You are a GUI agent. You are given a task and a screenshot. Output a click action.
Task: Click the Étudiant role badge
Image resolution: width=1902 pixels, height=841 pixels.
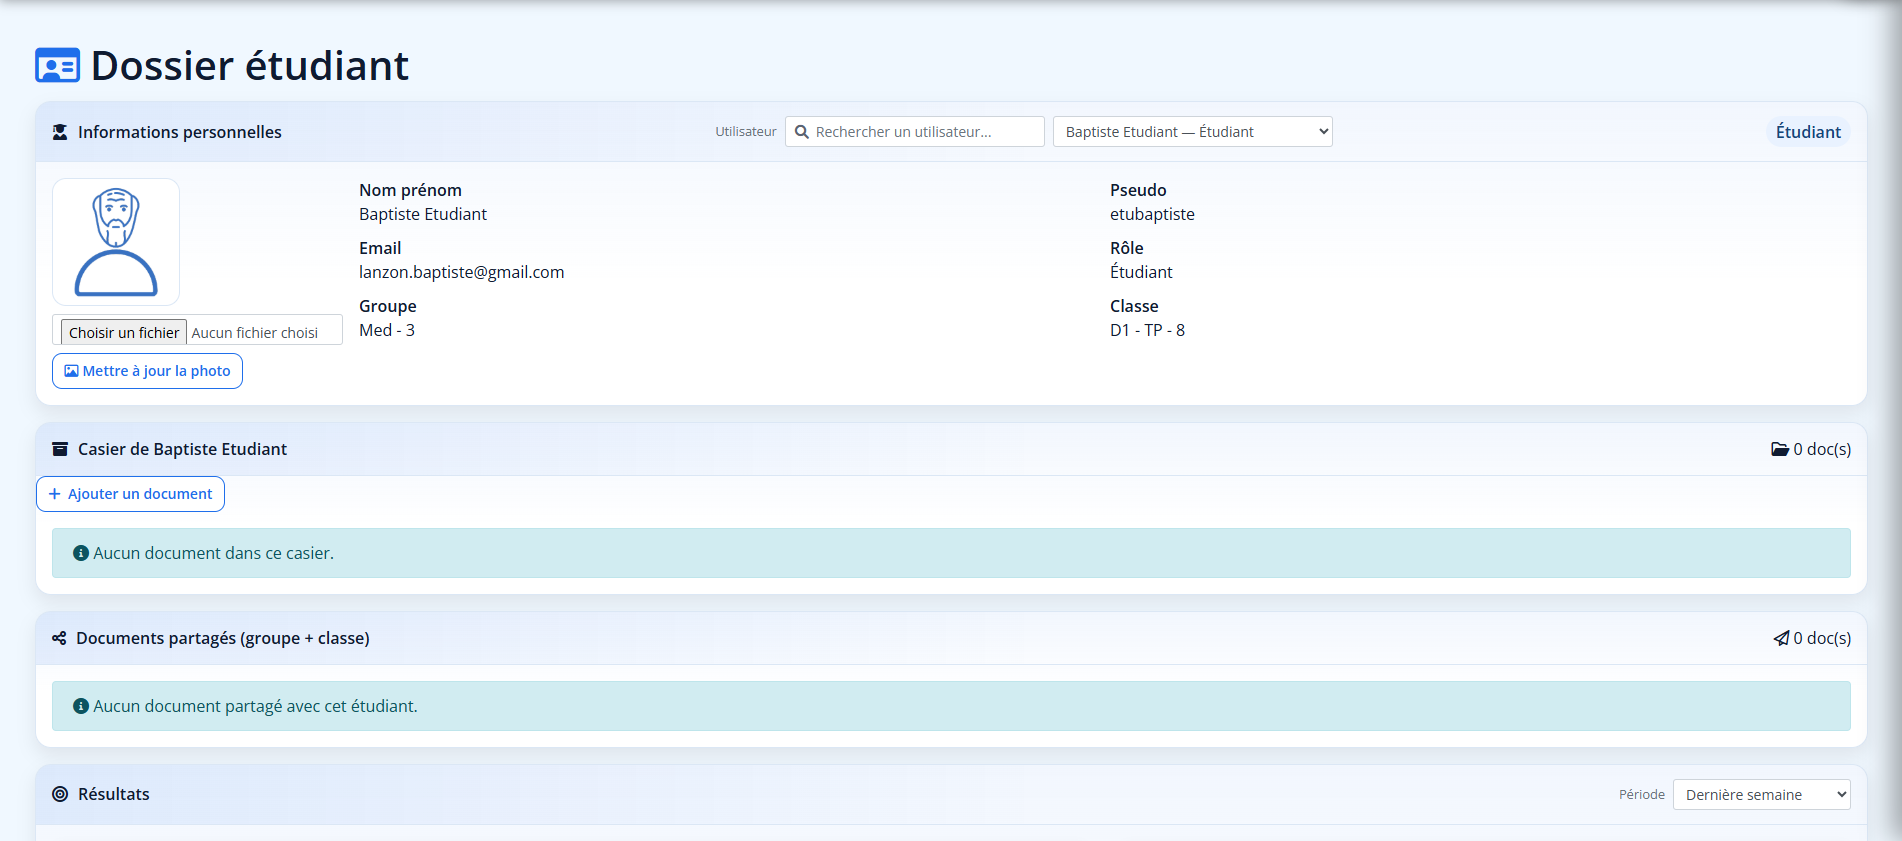1807,132
